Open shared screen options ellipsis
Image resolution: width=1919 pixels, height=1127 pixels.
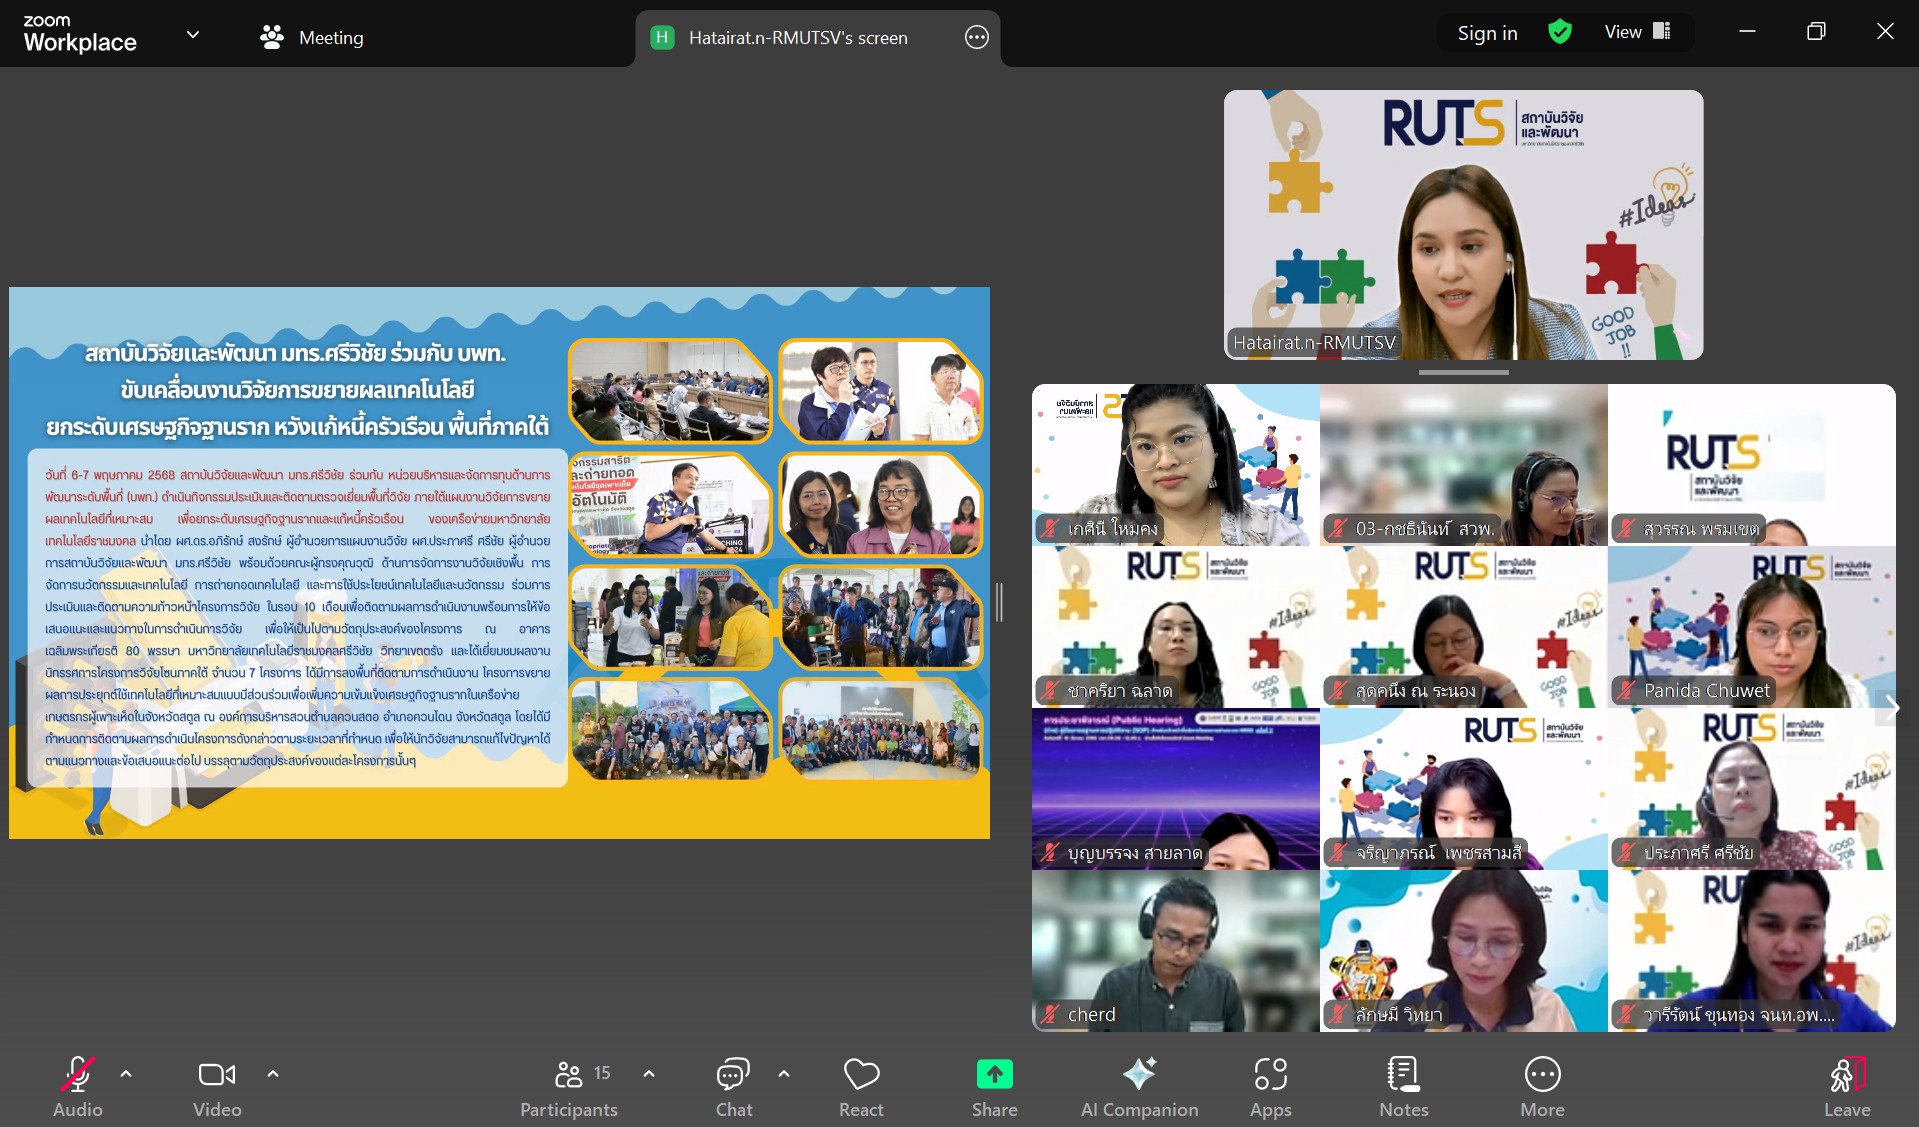[976, 38]
